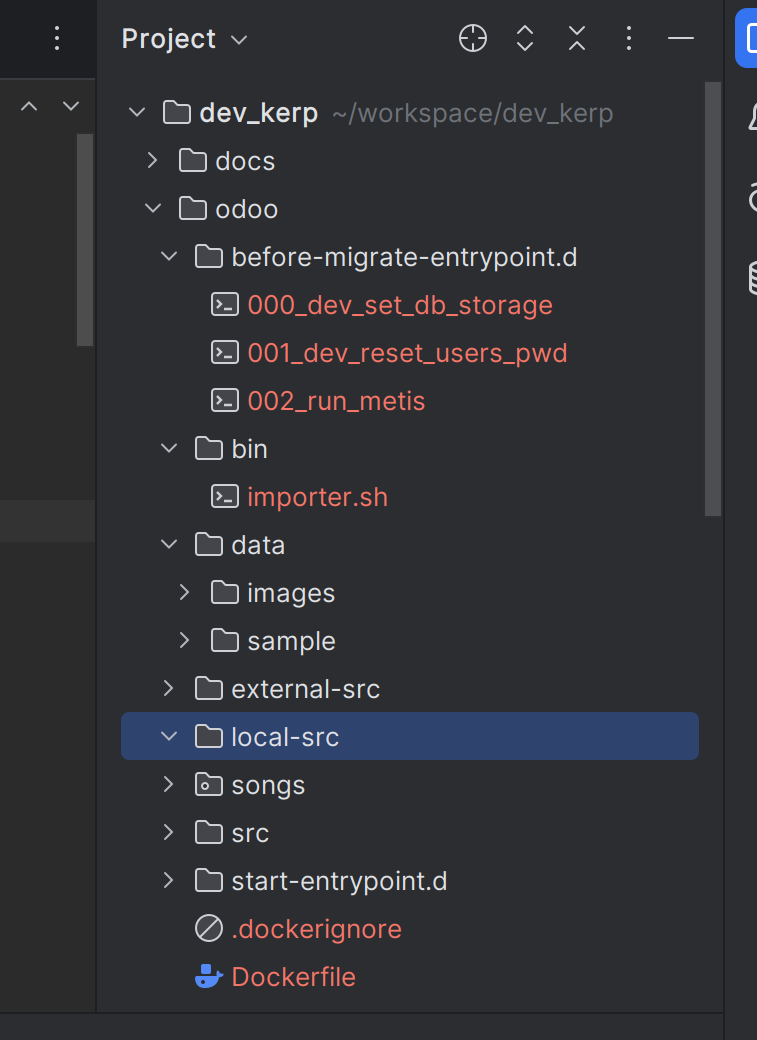Collapse the before-migrate-entrypoint.d folder chevron
Screen dimensions: 757x1040
point(169,257)
